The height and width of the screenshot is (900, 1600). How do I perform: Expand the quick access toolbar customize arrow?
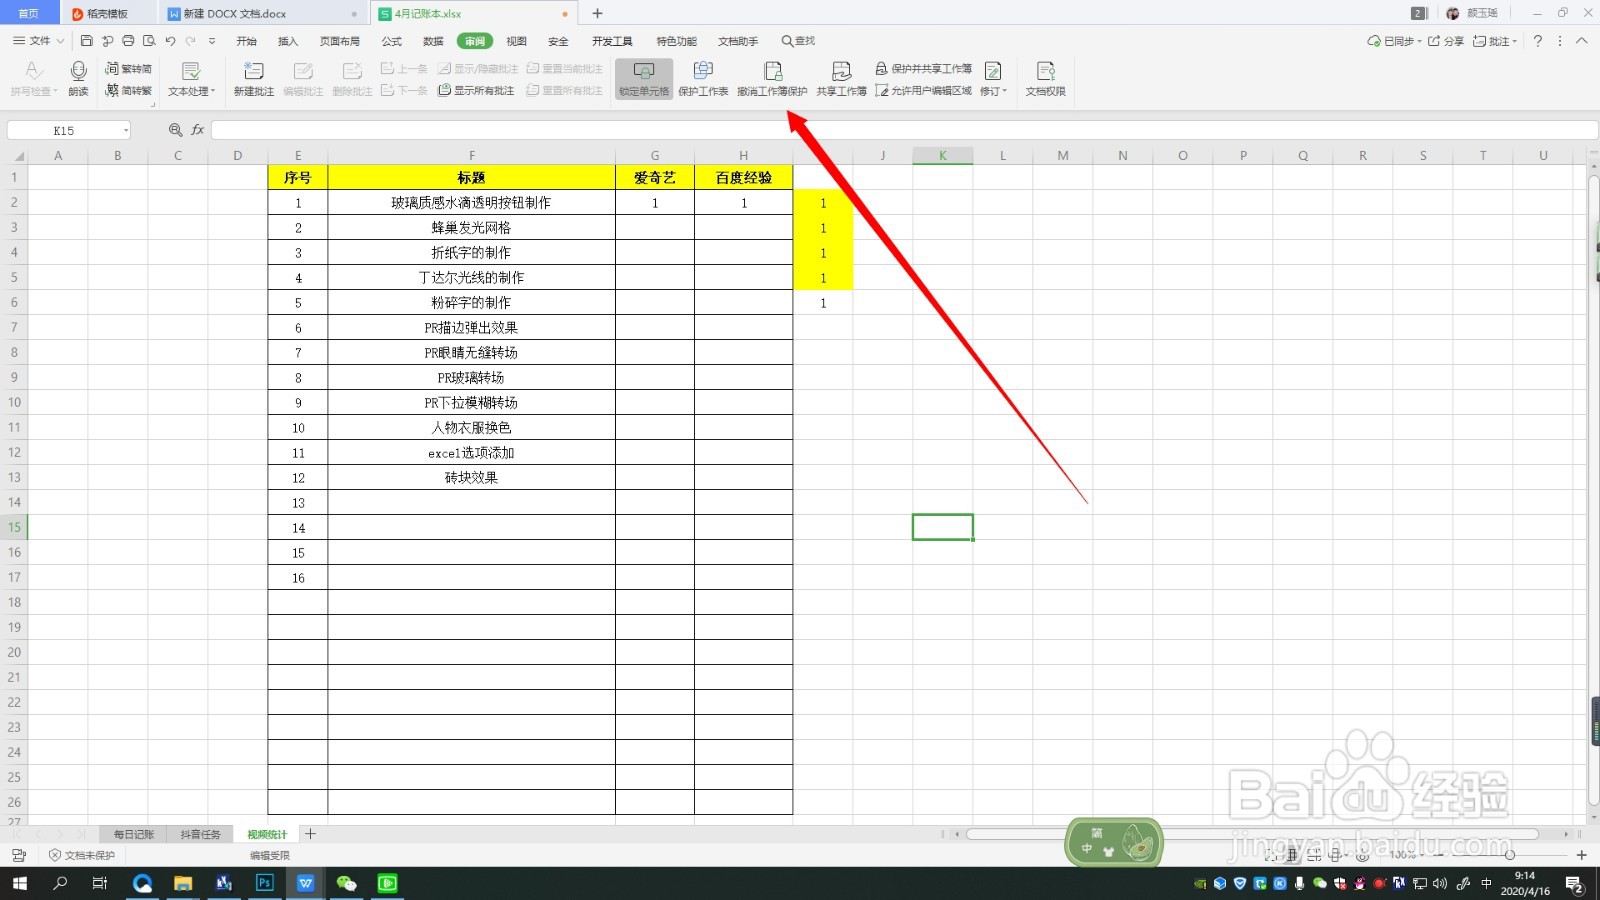pos(212,41)
